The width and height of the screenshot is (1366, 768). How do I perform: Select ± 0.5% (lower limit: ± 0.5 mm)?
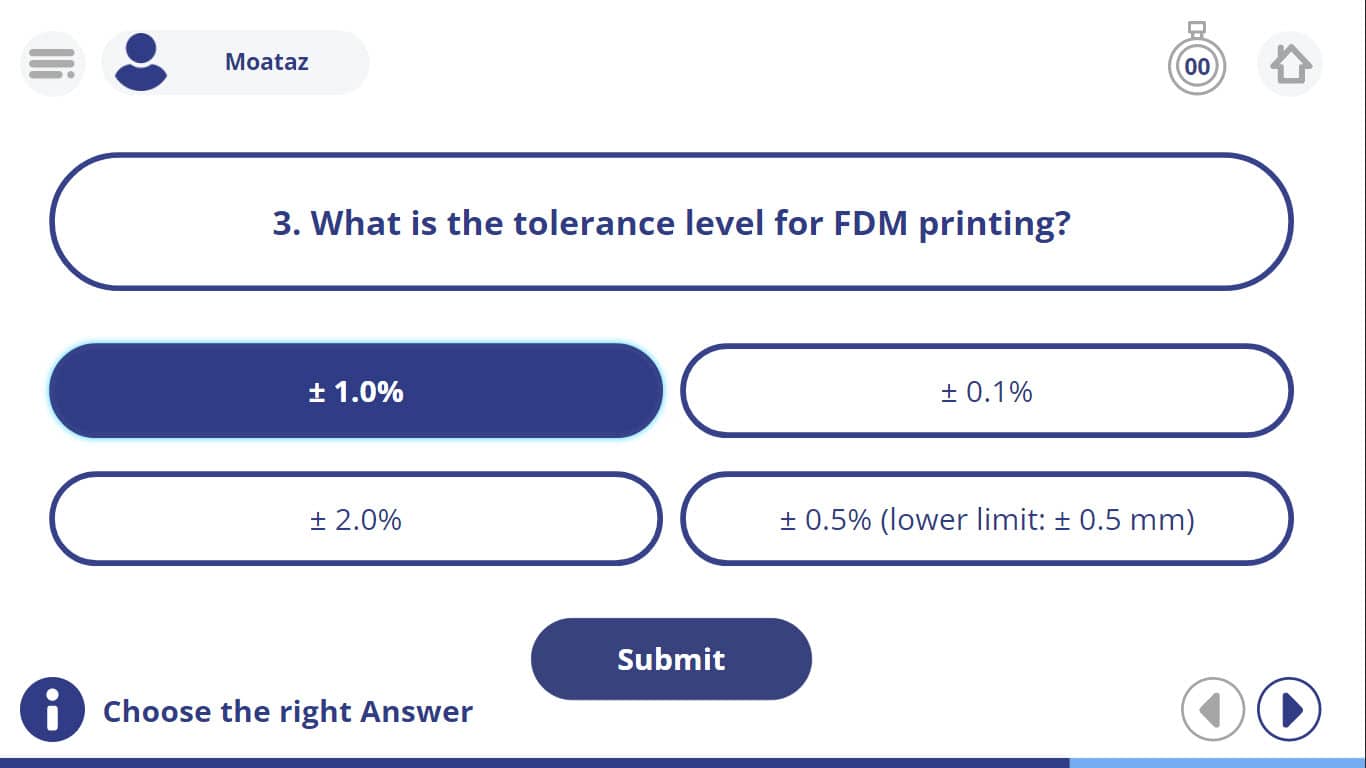tap(987, 519)
